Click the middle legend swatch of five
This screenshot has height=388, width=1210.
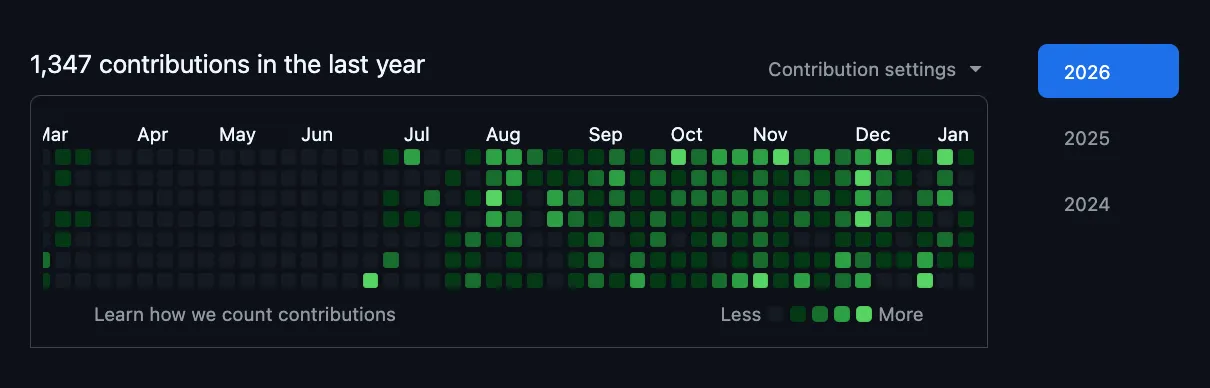pos(820,314)
